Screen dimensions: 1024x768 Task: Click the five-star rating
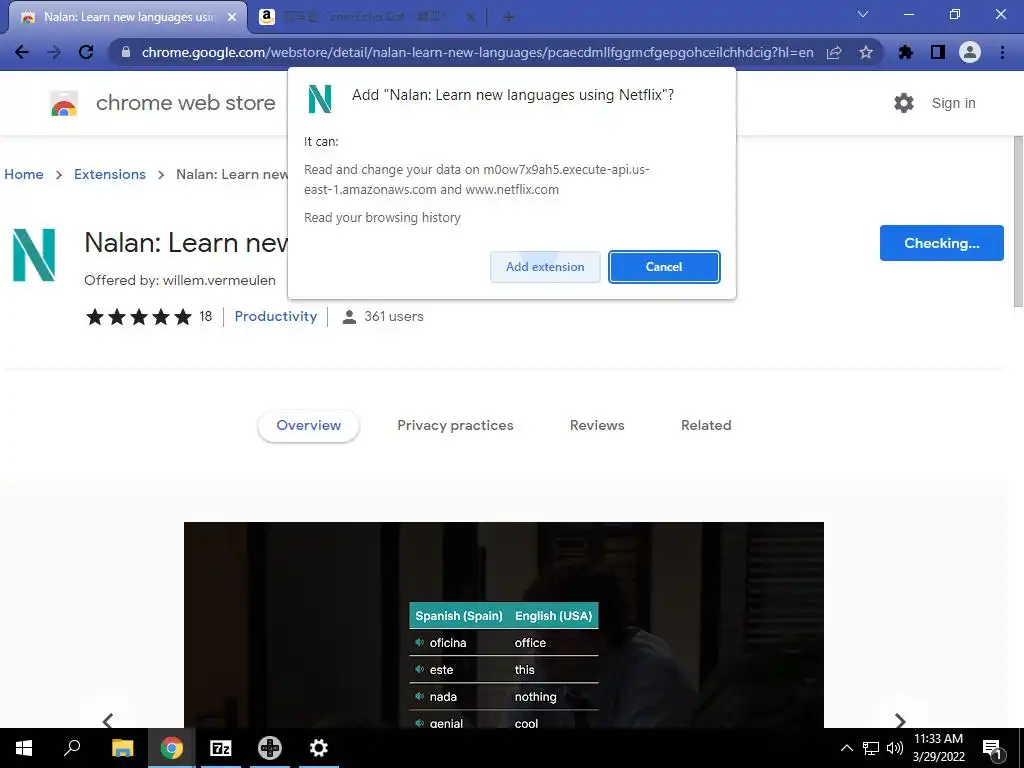[138, 317]
